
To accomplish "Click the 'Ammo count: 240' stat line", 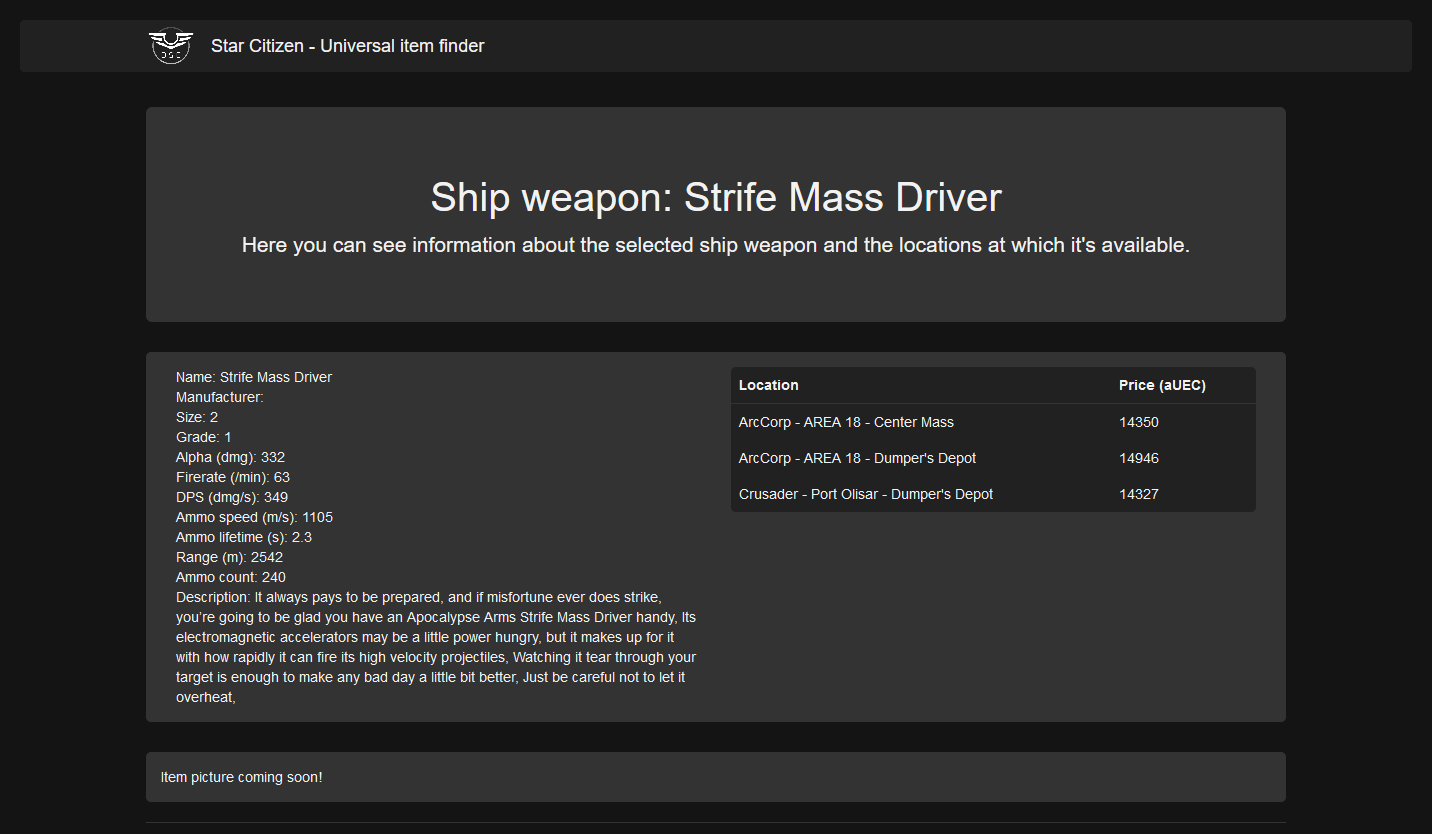I will coord(230,577).
